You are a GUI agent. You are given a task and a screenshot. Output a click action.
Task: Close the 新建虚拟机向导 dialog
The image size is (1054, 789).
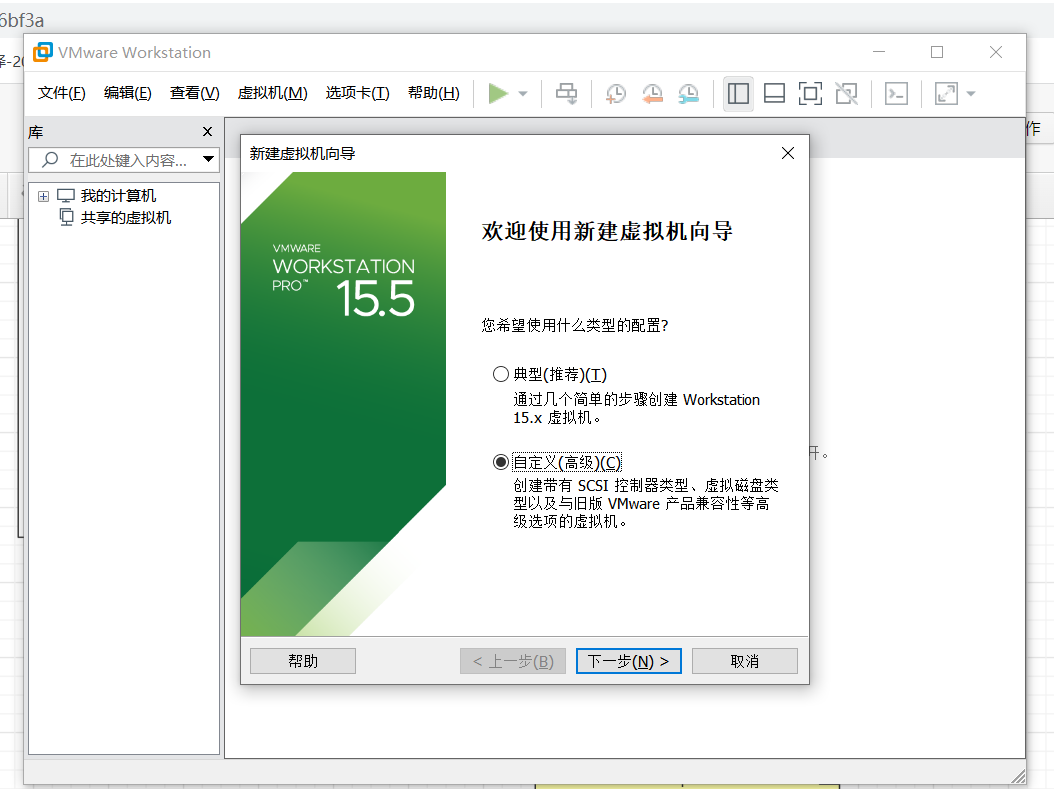click(x=788, y=153)
